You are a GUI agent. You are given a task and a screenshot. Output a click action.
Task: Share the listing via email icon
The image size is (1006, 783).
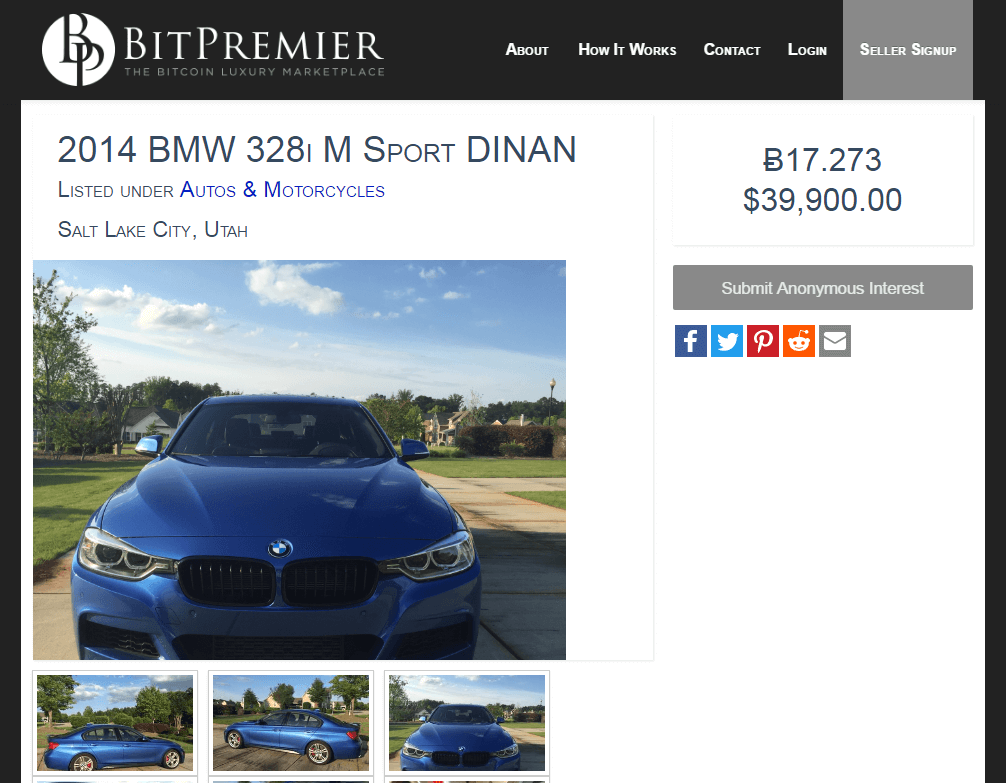834,341
